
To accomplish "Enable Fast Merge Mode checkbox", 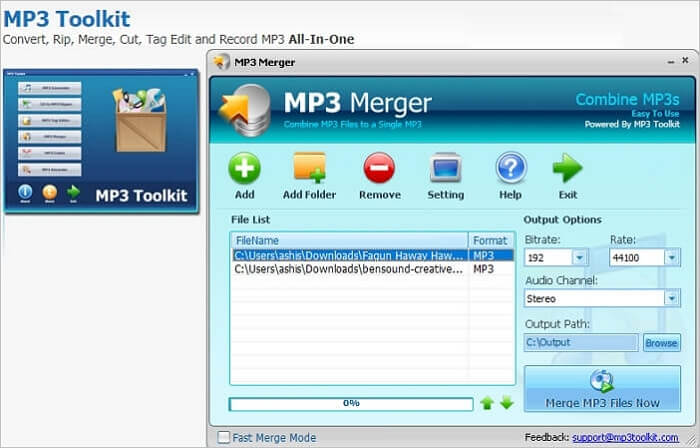I will 223,437.
